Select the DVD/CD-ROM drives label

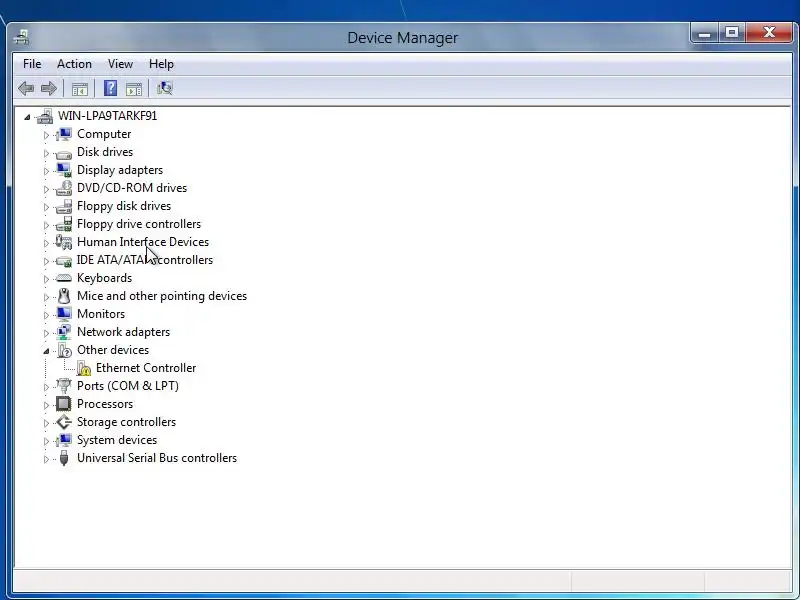tap(132, 188)
